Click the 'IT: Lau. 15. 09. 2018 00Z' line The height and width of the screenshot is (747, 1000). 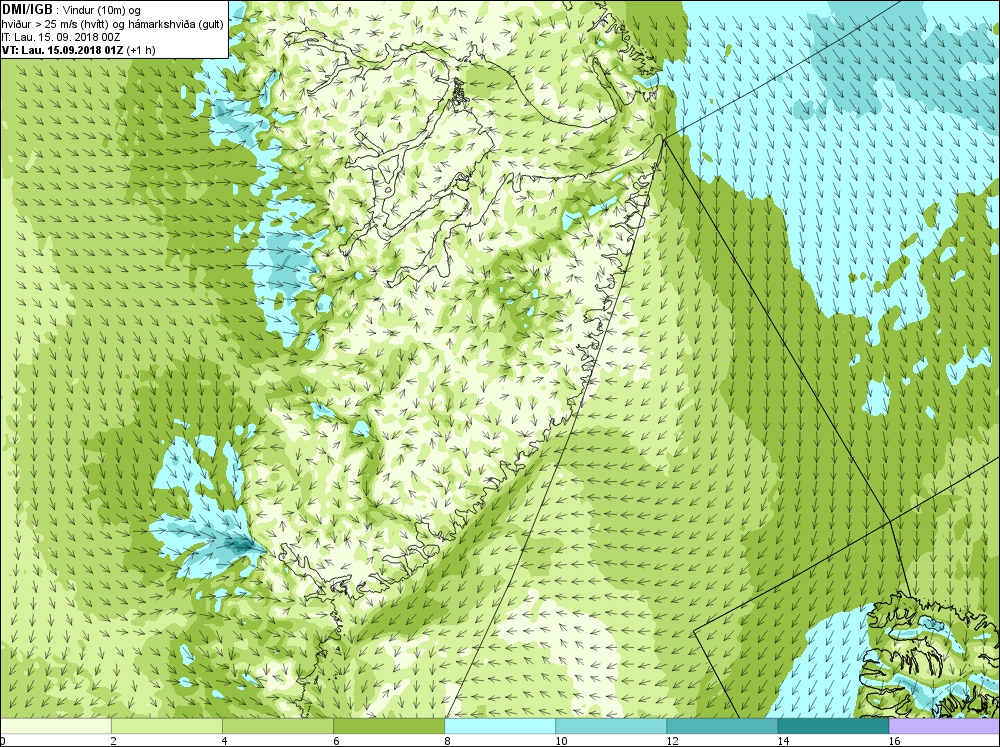tap(61, 37)
